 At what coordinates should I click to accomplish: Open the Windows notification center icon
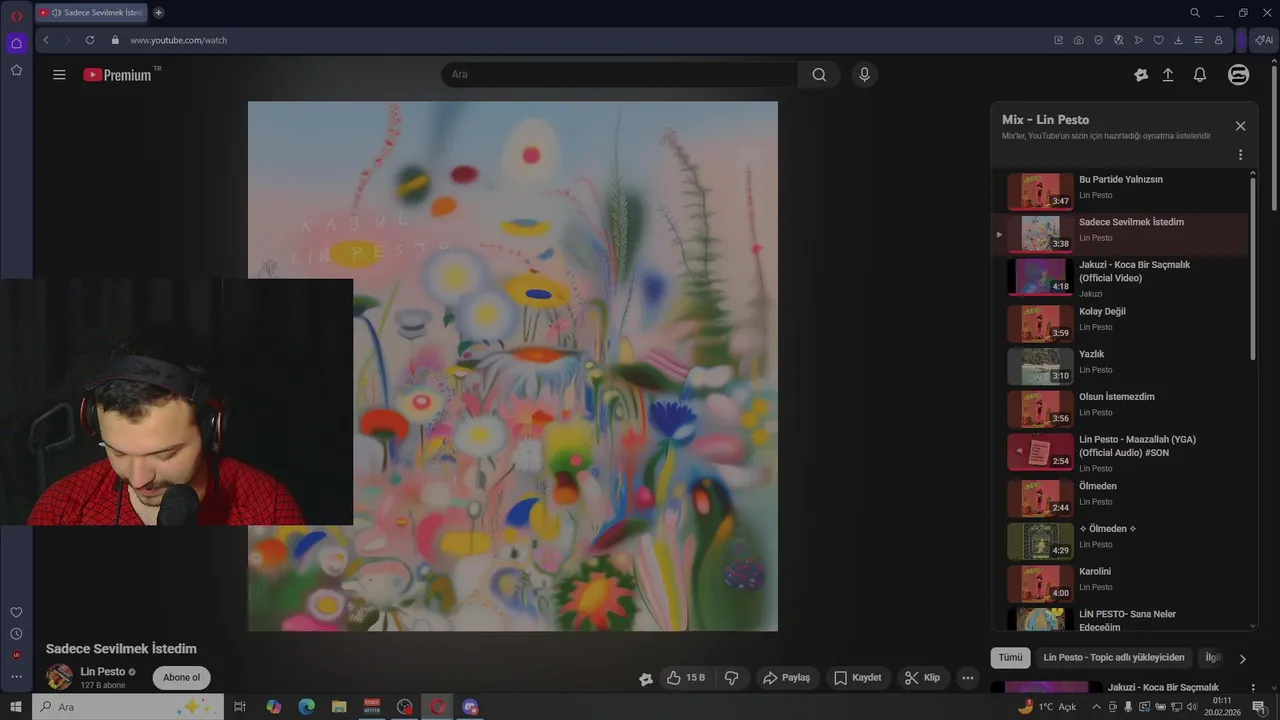point(1259,707)
